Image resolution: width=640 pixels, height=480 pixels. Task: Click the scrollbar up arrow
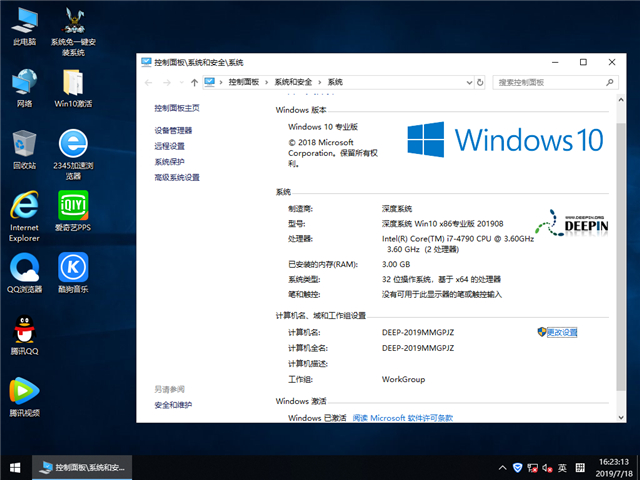click(x=621, y=100)
